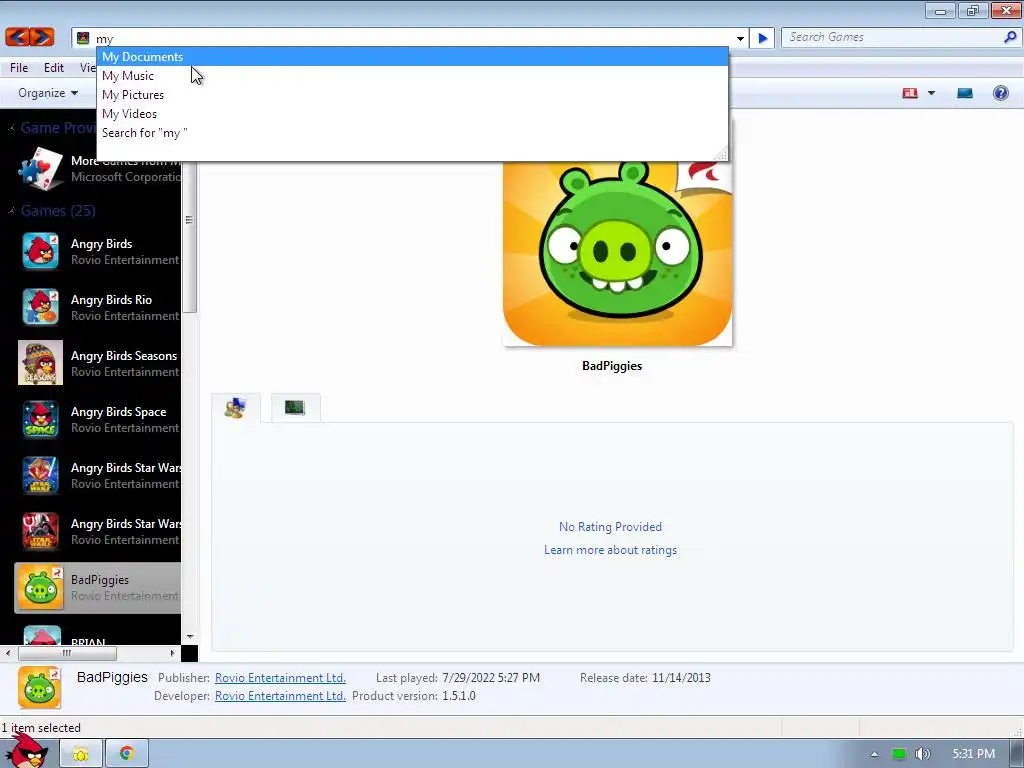The width and height of the screenshot is (1024, 768).
Task: Click Learn more about ratings link
Action: coord(611,550)
